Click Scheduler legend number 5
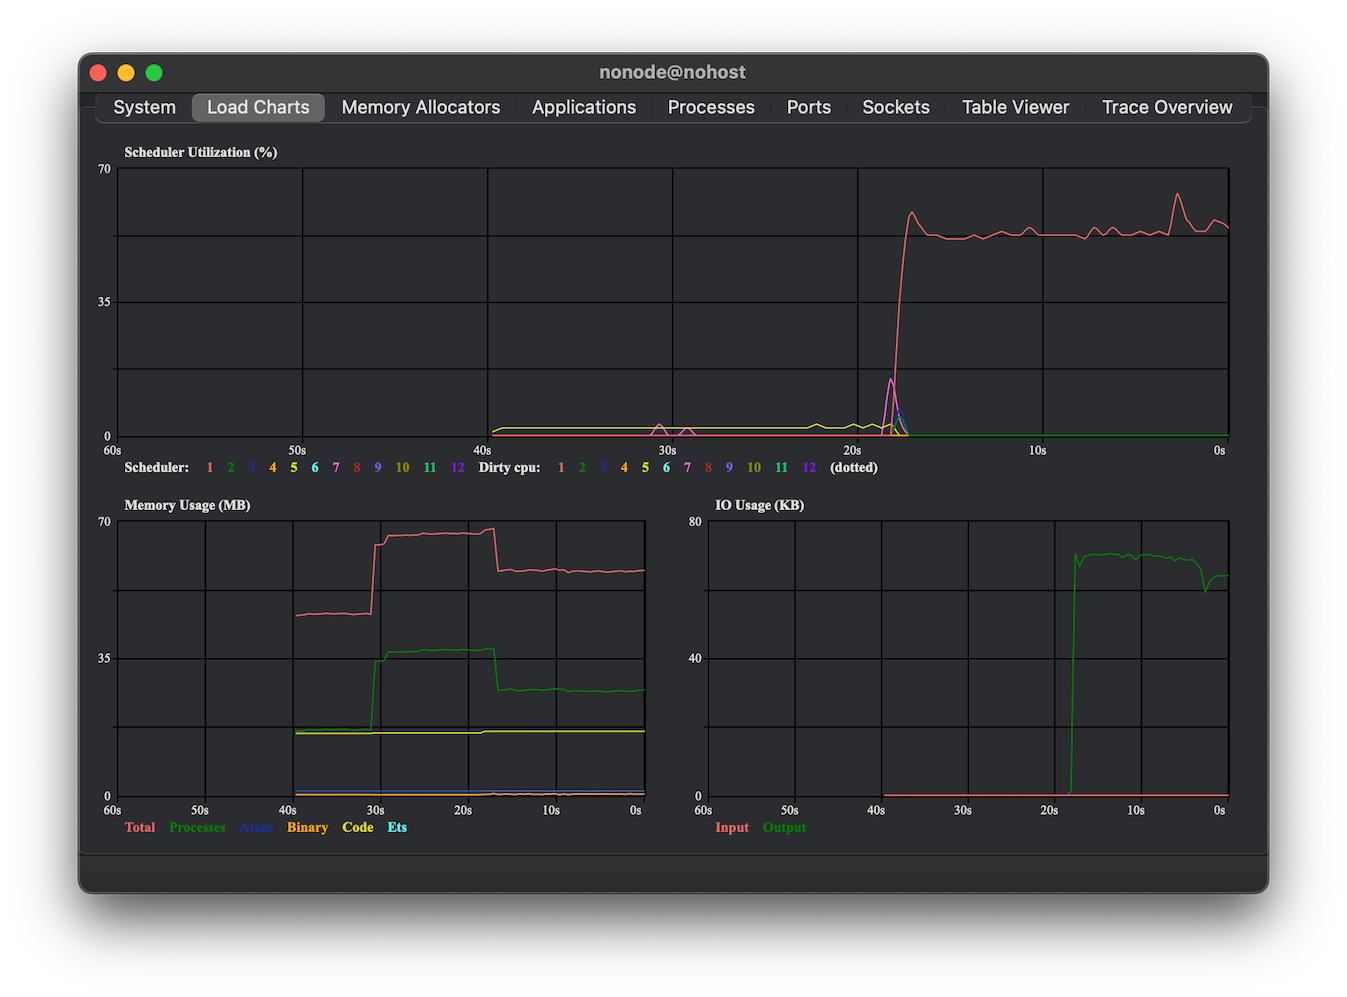1347x997 pixels. pos(294,467)
